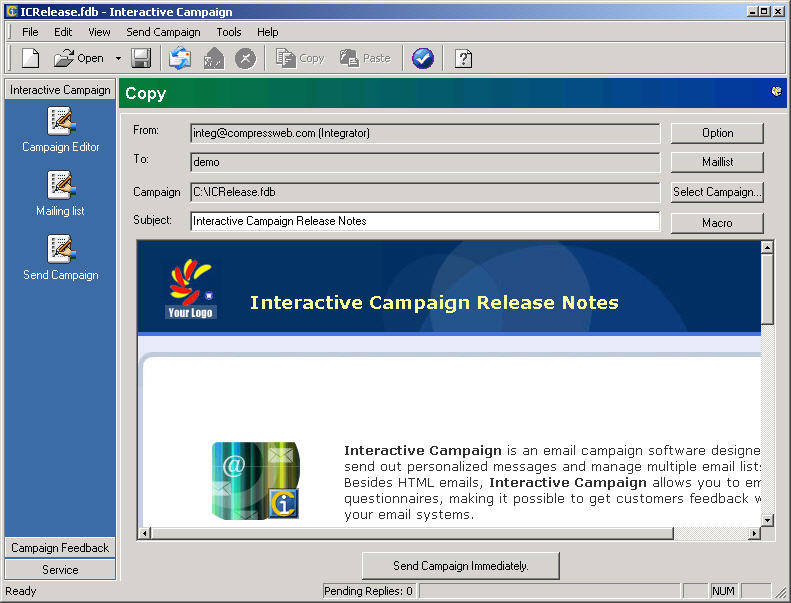Click the grayed cancel X toolbar icon
Image resolution: width=791 pixels, height=603 pixels.
click(x=246, y=59)
